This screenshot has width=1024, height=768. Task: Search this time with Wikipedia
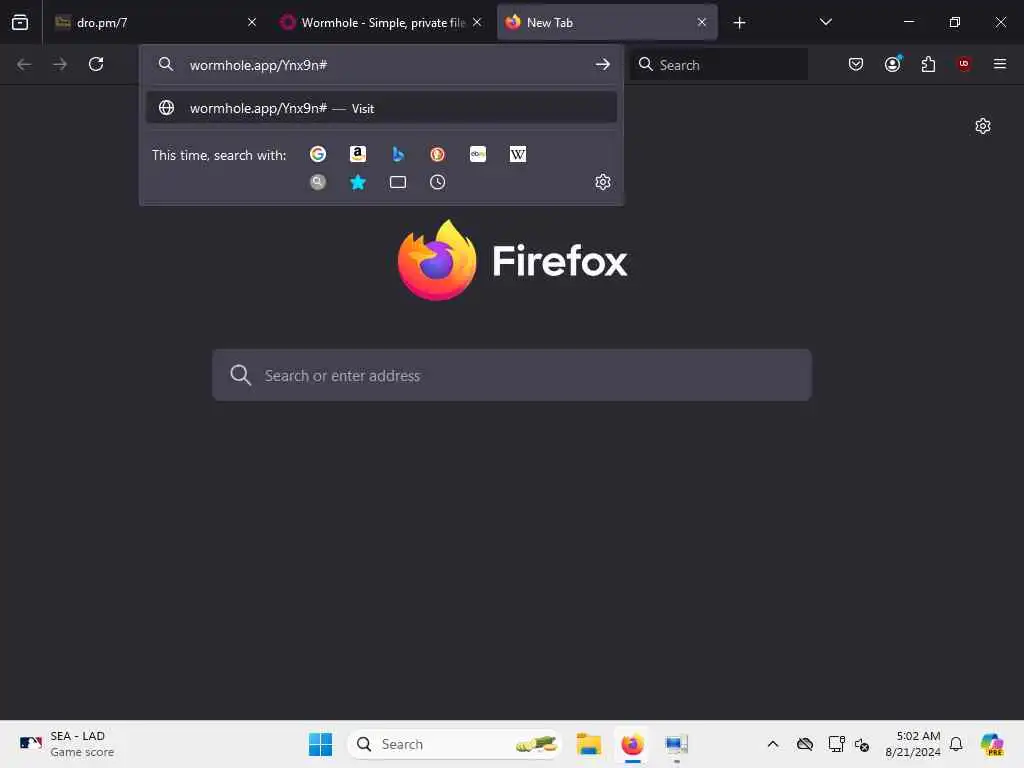click(518, 154)
